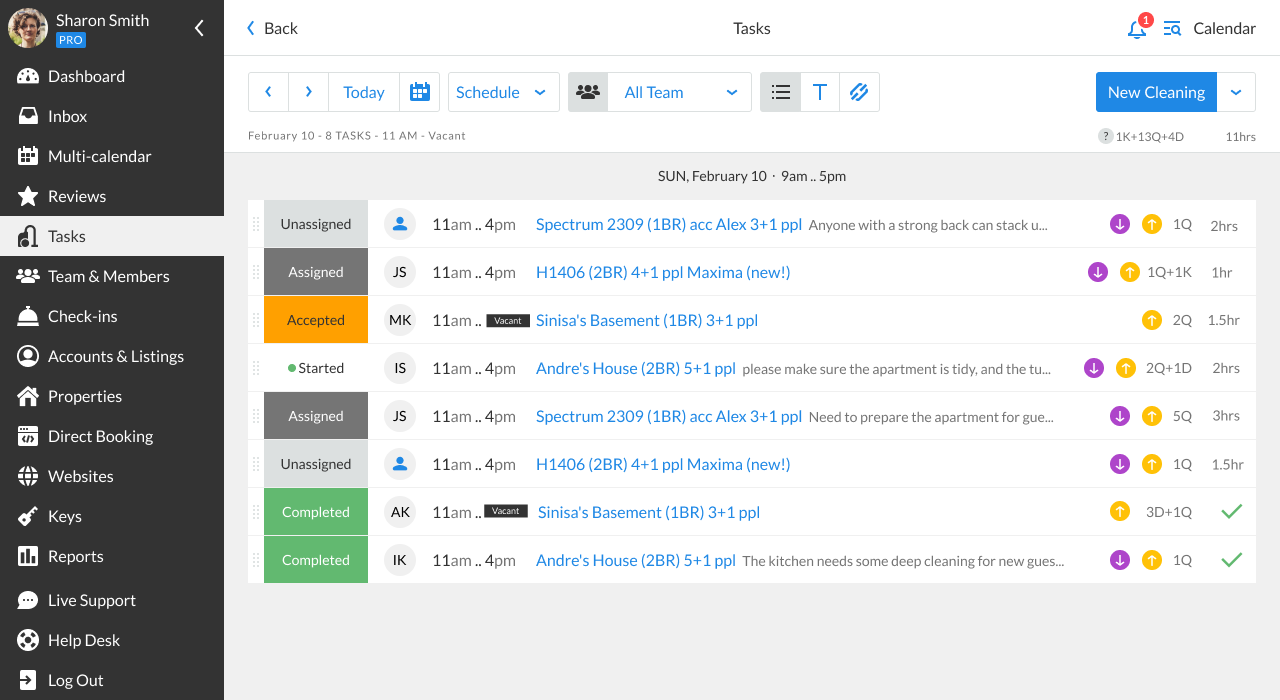
Task: Toggle the tag view mode icon
Action: pos(859,91)
